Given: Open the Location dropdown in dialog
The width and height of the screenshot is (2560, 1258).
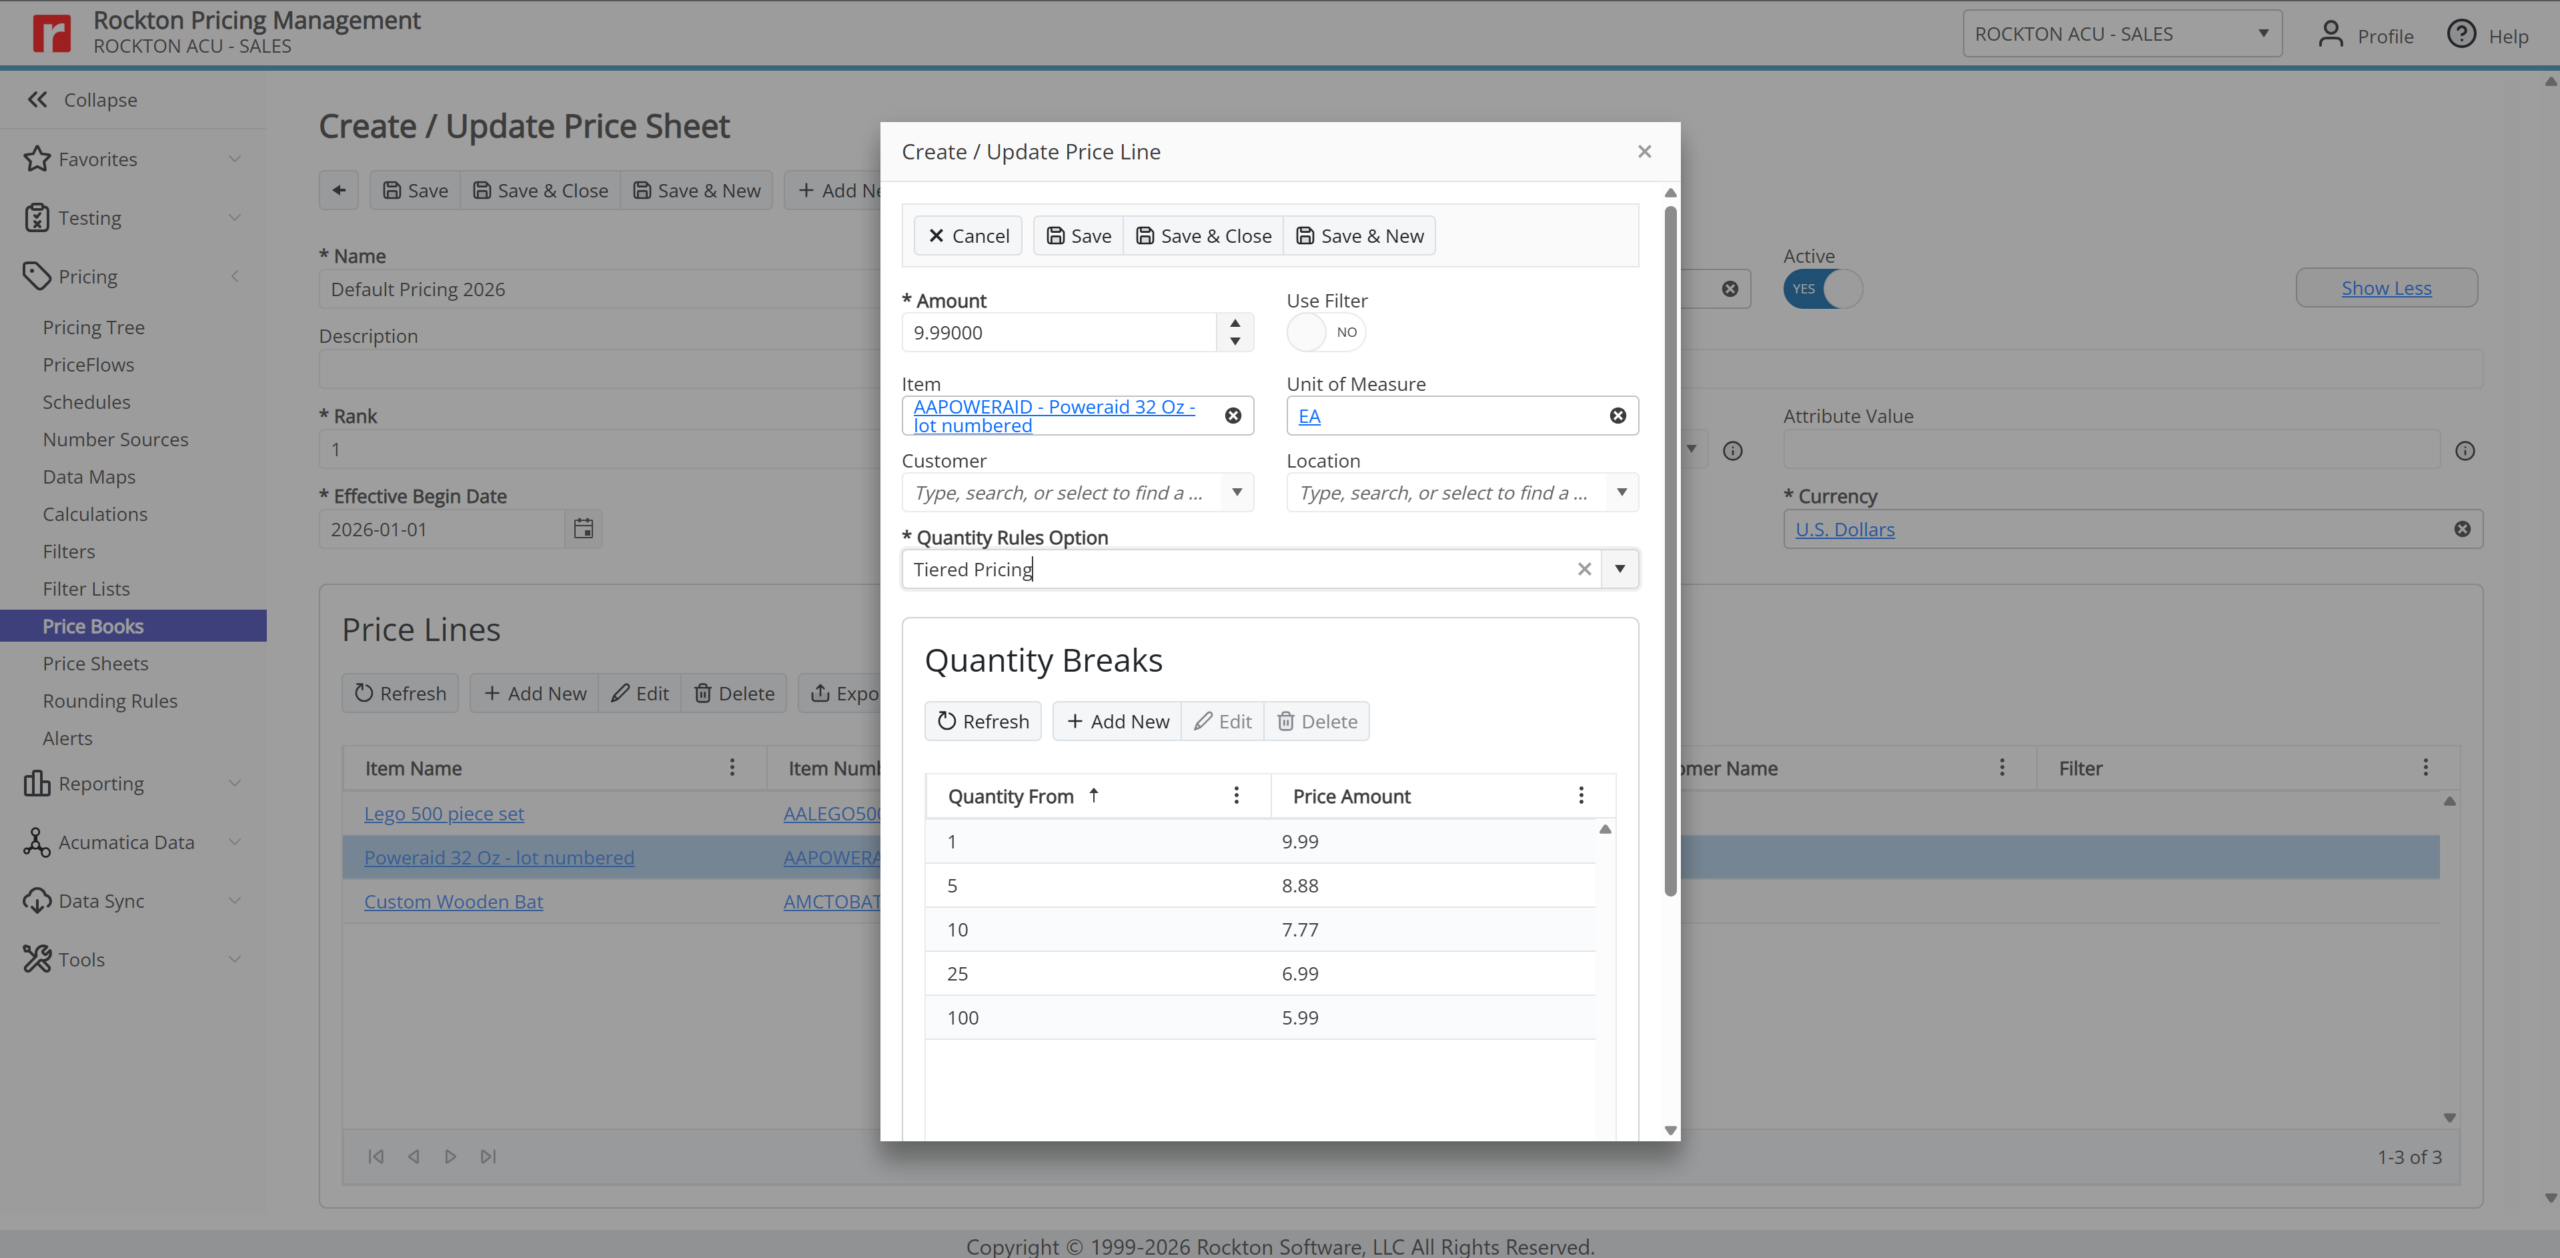Looking at the screenshot, I should point(1621,492).
